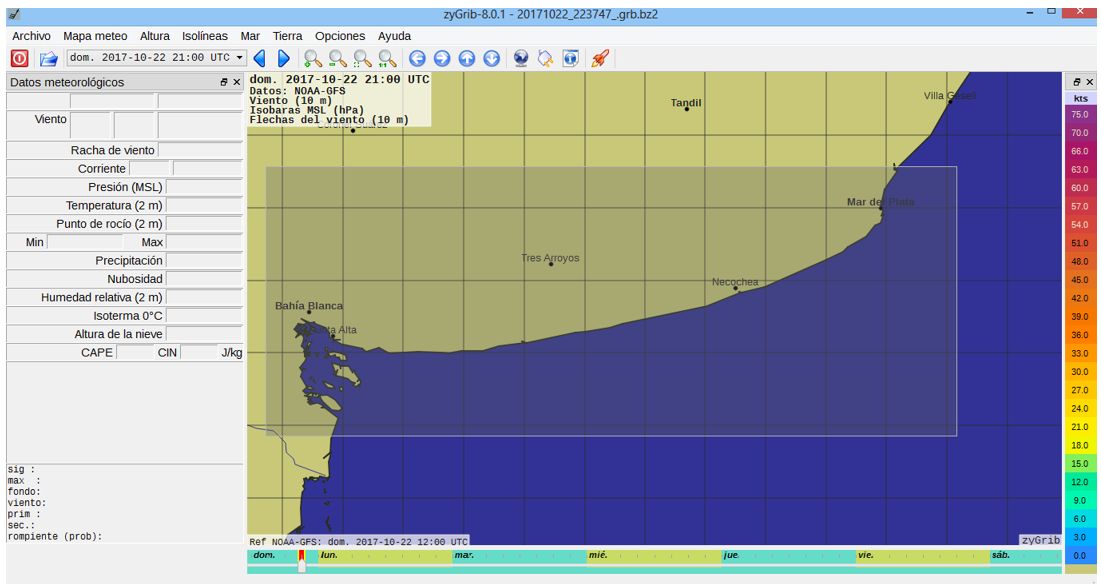Click the Humedad relativa (2 m) label
This screenshot has width=1101, height=584.
(102, 297)
